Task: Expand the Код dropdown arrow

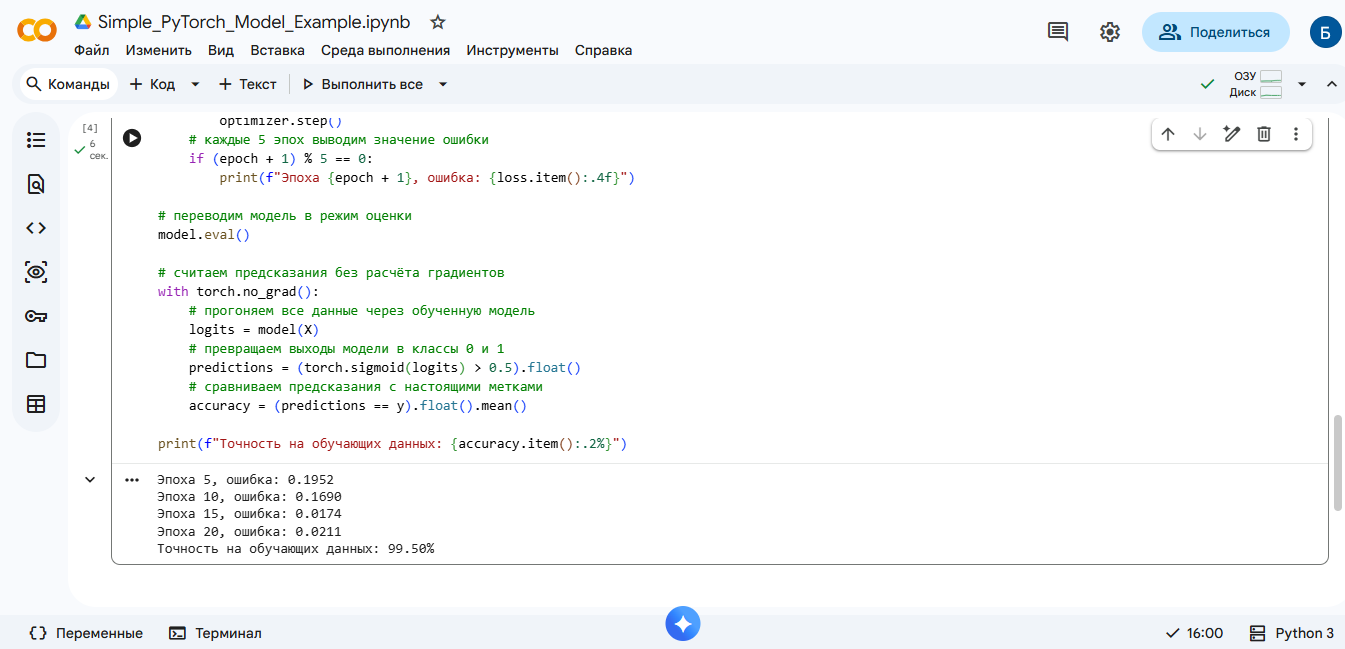Action: click(x=195, y=84)
